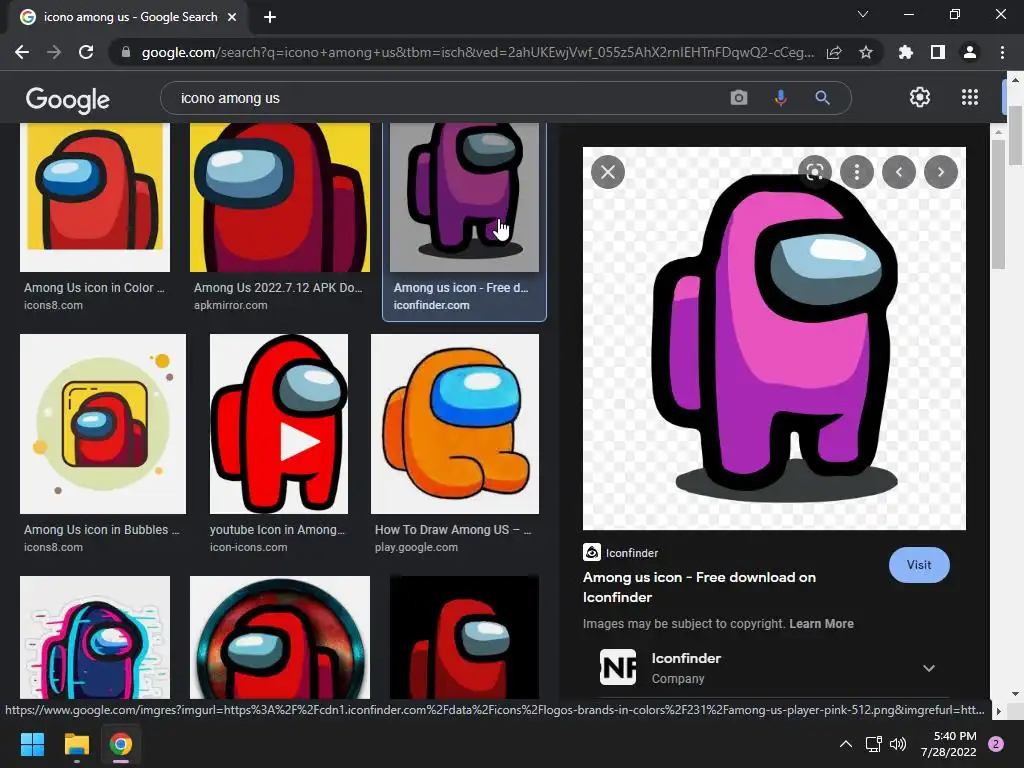Open Windows Start menu
This screenshot has height=768, width=1024.
[x=32, y=744]
